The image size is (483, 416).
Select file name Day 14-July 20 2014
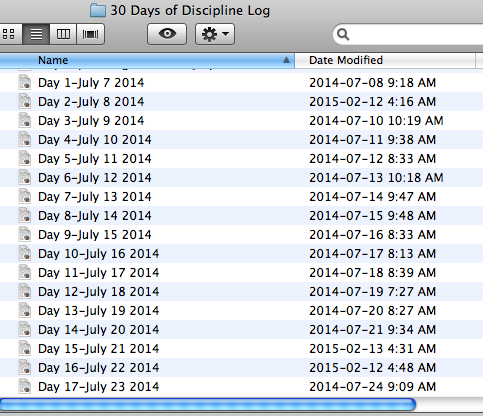(99, 330)
